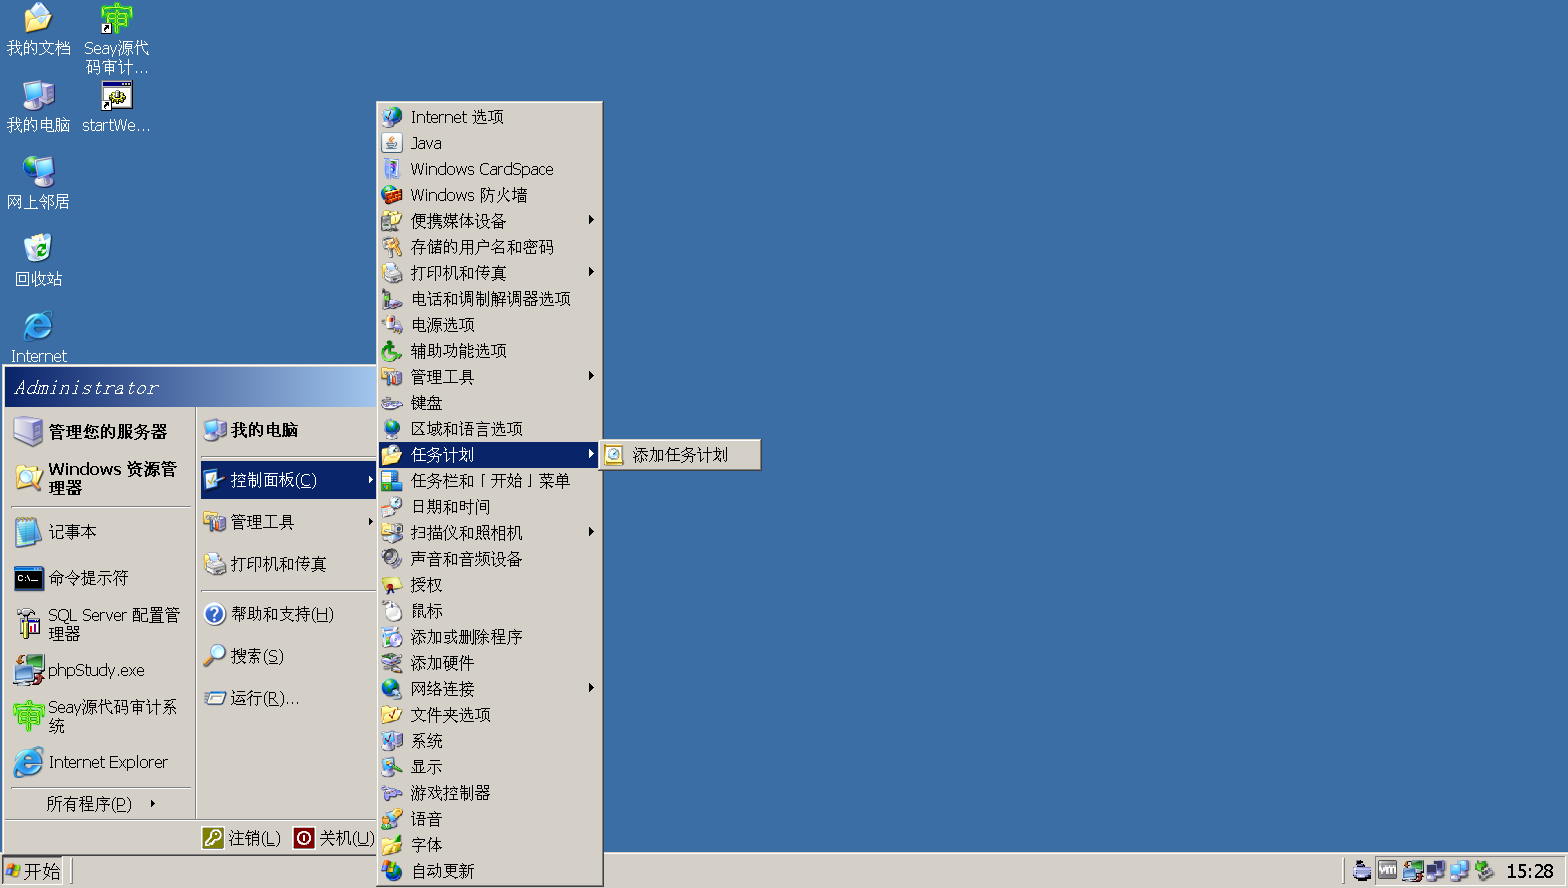Open 管理您的服务器 in start menu
Screen dimensions: 1568x888
[99, 432]
